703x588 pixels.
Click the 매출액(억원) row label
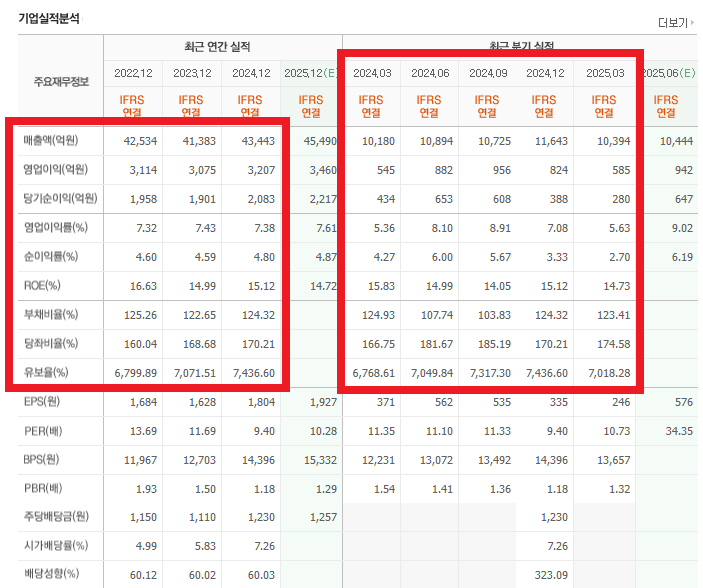(51, 140)
